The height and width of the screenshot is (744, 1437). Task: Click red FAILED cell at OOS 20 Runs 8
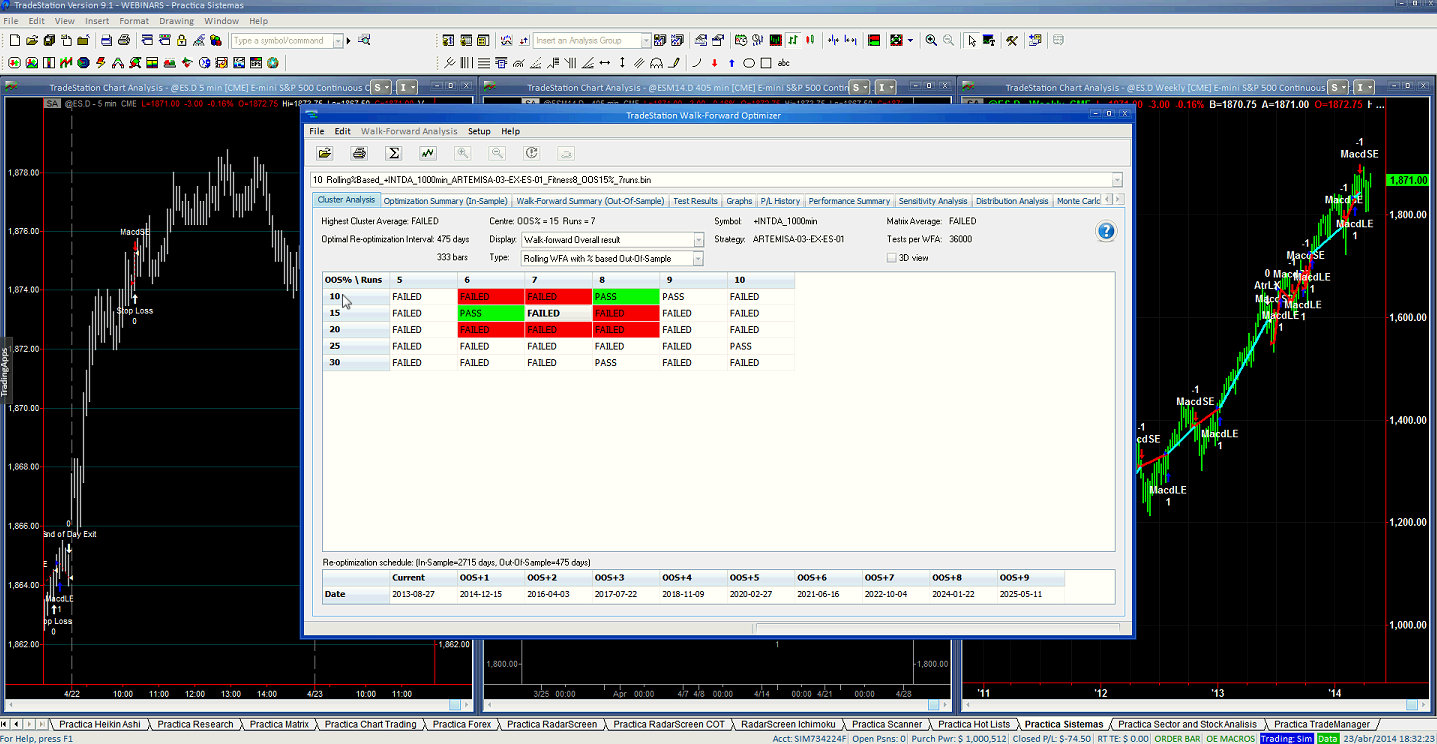(x=626, y=330)
